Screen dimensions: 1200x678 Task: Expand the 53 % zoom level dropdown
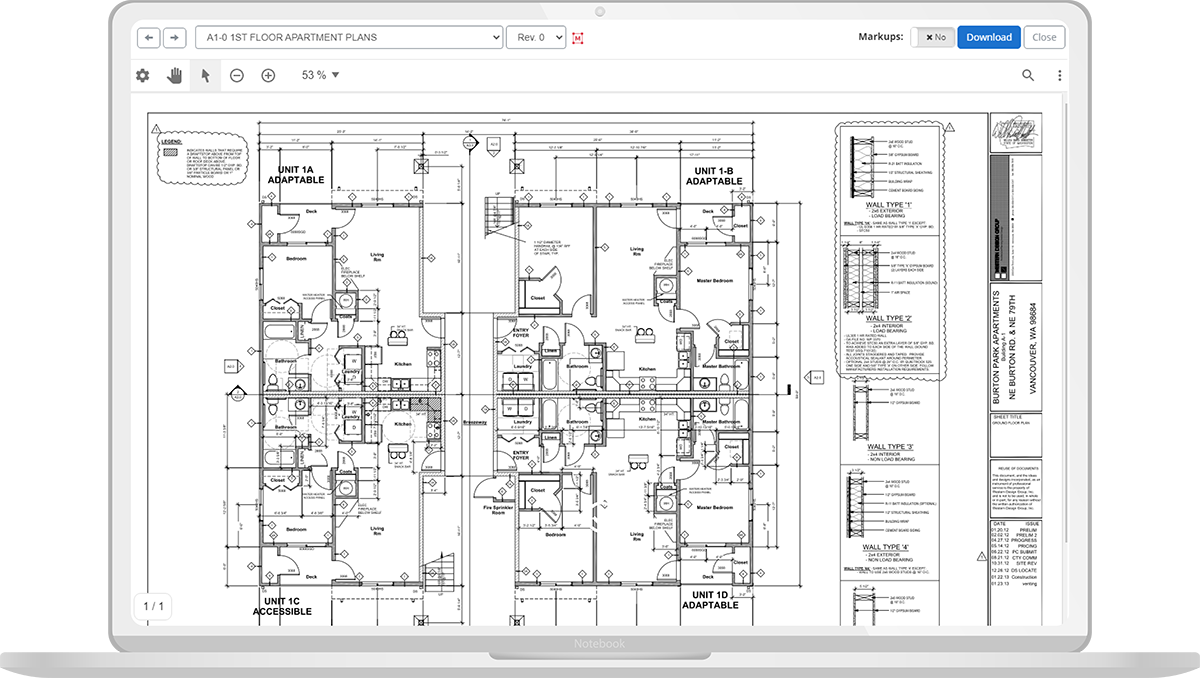click(x=320, y=75)
